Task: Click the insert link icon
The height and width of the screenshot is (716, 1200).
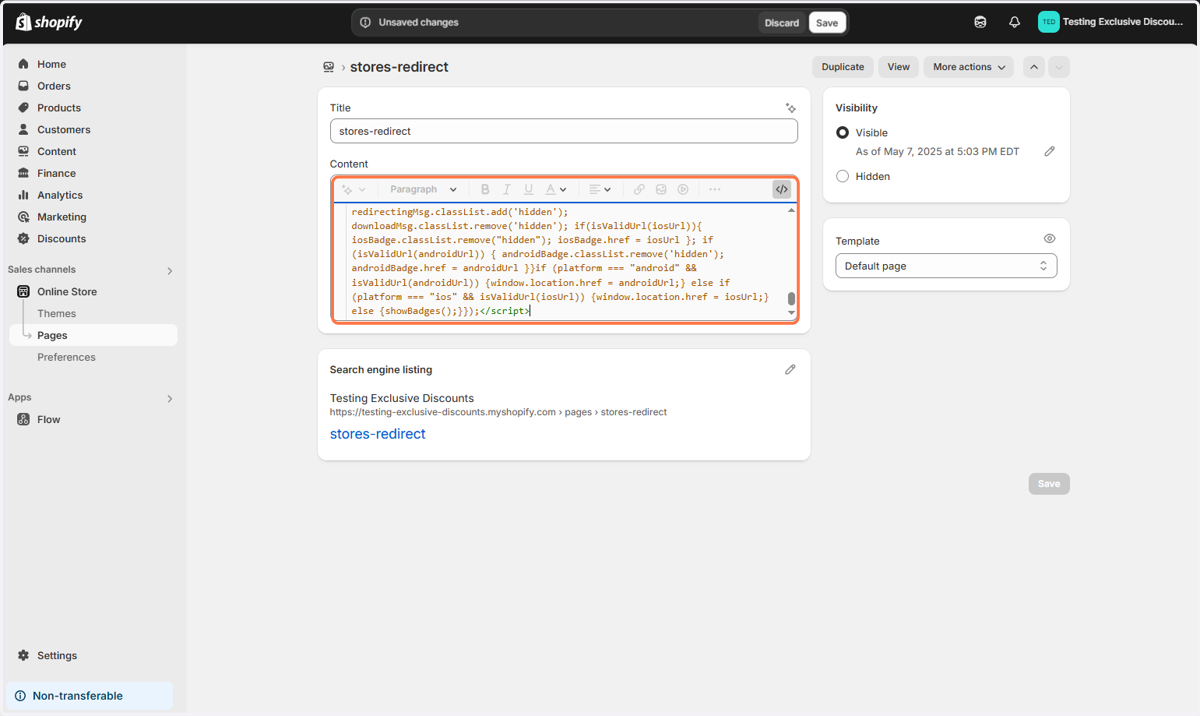Action: 639,189
